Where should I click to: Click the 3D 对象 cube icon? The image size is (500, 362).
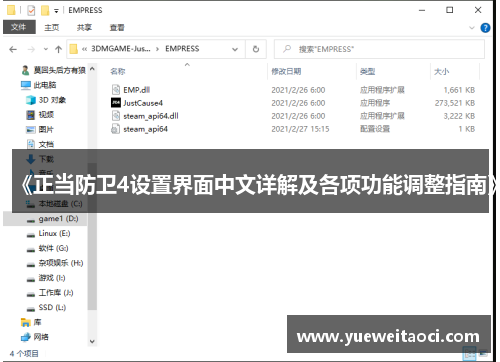31,100
